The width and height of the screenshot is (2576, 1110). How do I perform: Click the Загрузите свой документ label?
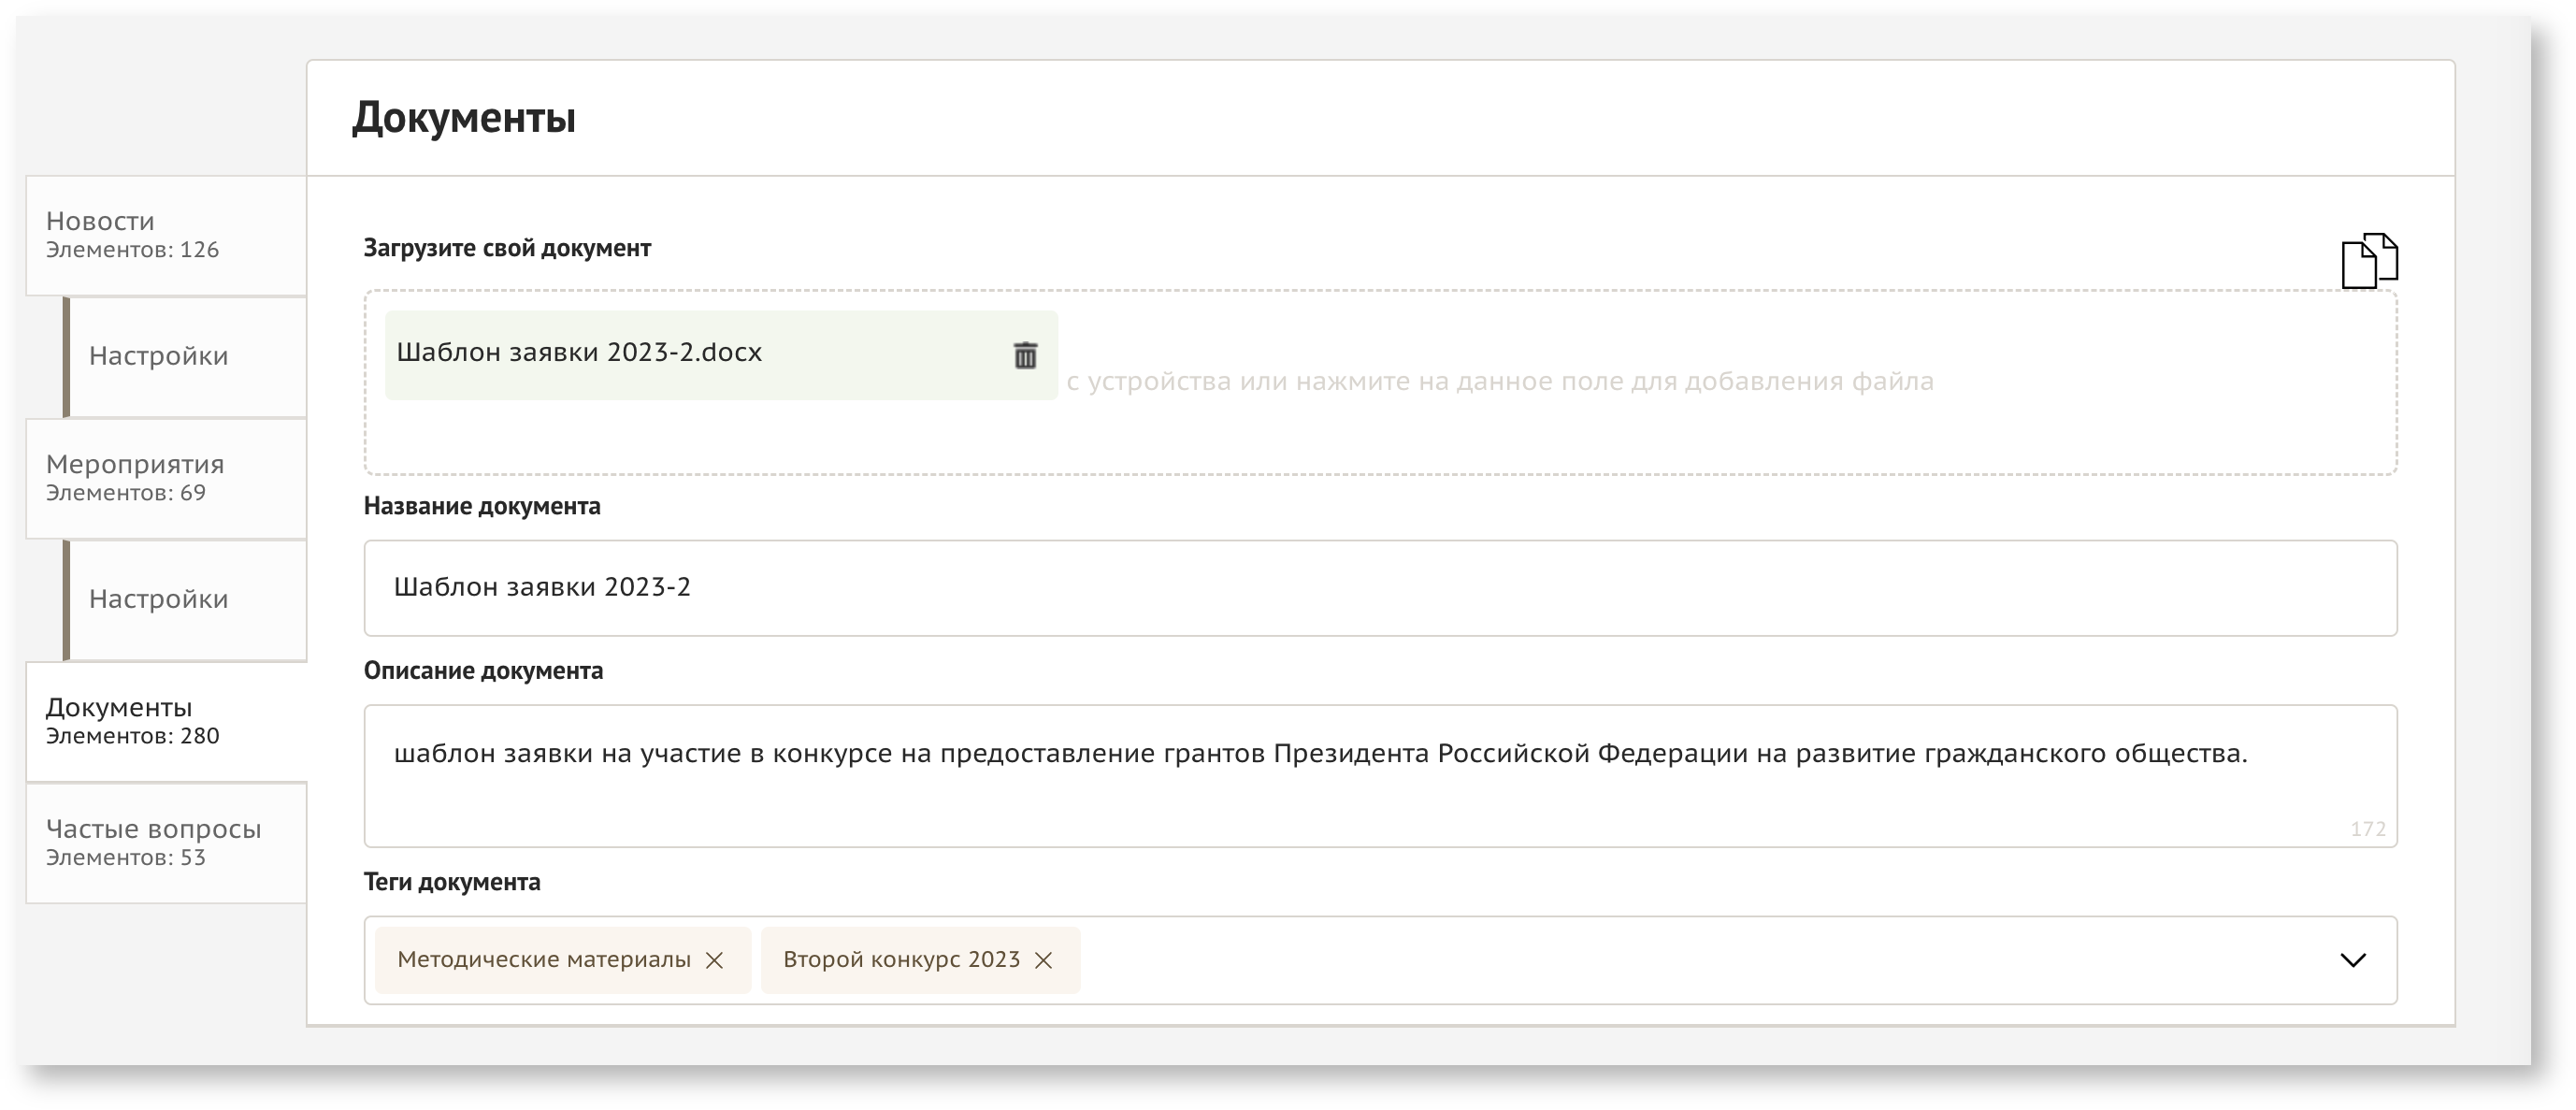coord(507,248)
